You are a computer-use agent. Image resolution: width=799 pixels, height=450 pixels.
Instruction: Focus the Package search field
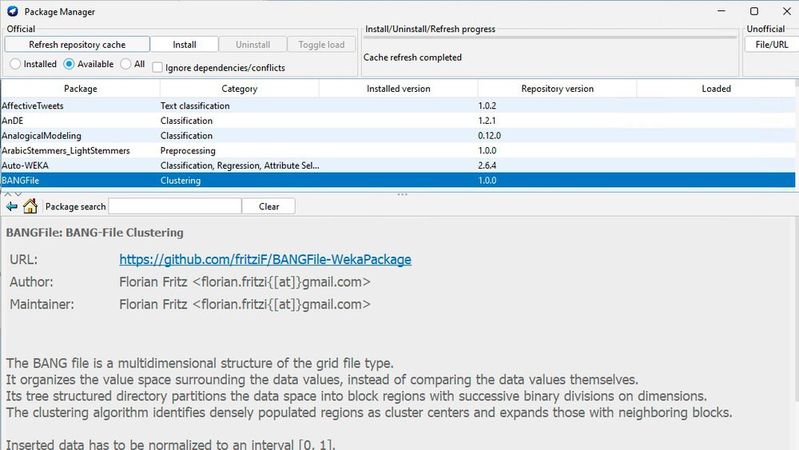pos(175,206)
